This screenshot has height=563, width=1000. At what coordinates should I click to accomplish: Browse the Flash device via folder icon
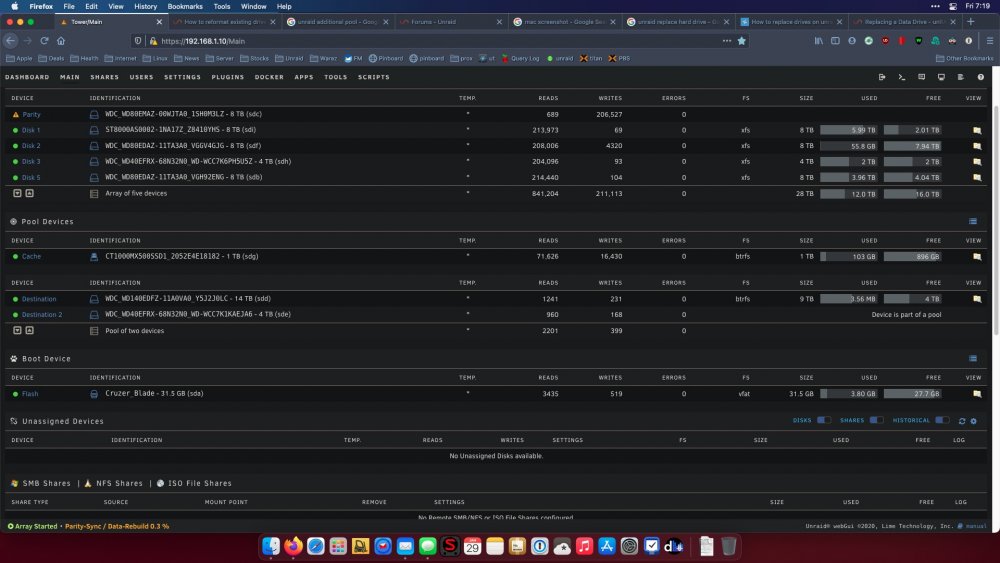977,394
